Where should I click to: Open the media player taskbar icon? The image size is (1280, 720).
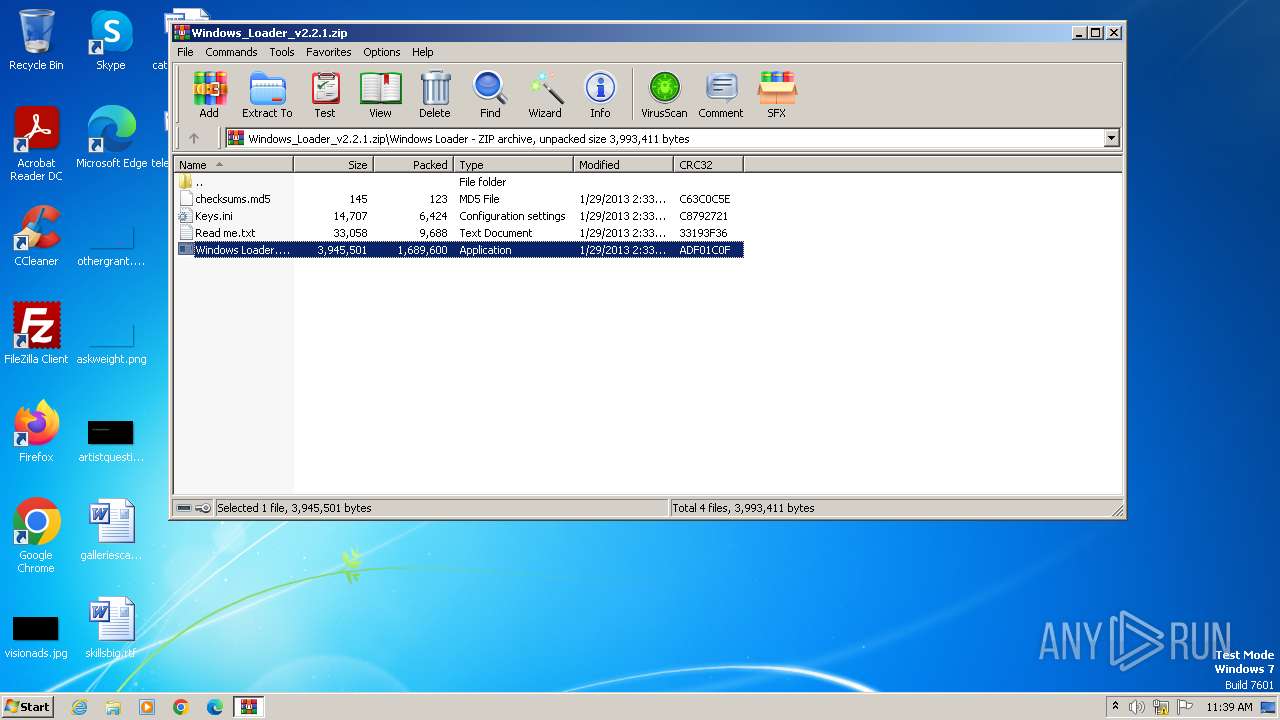pos(147,707)
